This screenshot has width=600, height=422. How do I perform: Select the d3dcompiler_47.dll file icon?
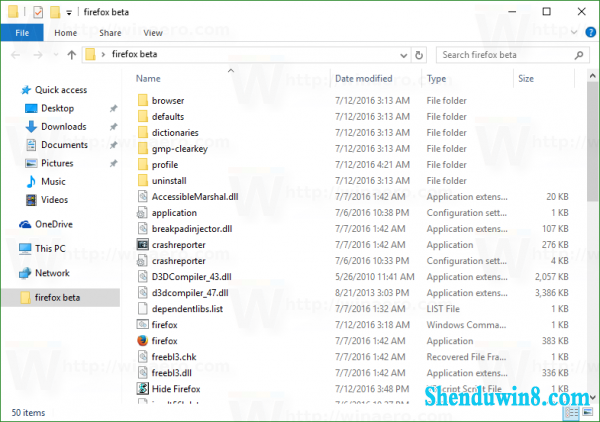point(142,293)
